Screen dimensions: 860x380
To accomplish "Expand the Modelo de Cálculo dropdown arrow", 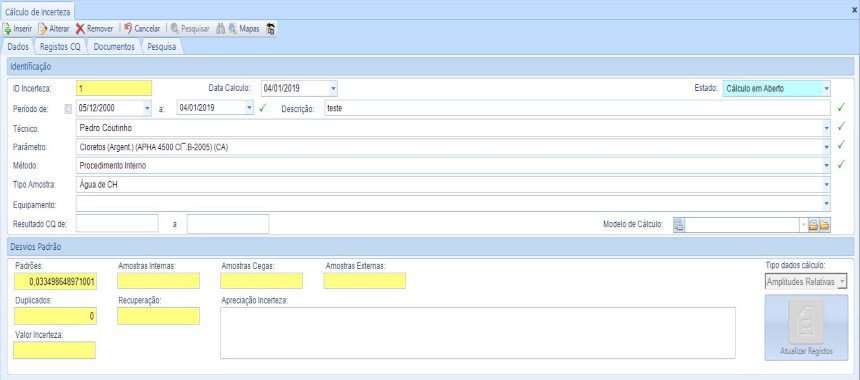I will click(804, 224).
